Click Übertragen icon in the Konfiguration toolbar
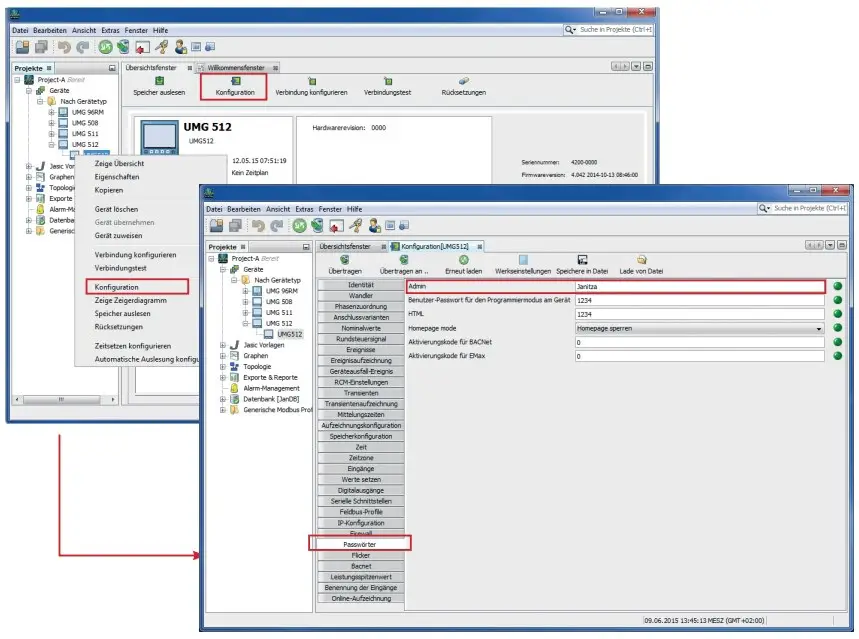Image resolution: width=859 pixels, height=639 pixels. coord(345,260)
